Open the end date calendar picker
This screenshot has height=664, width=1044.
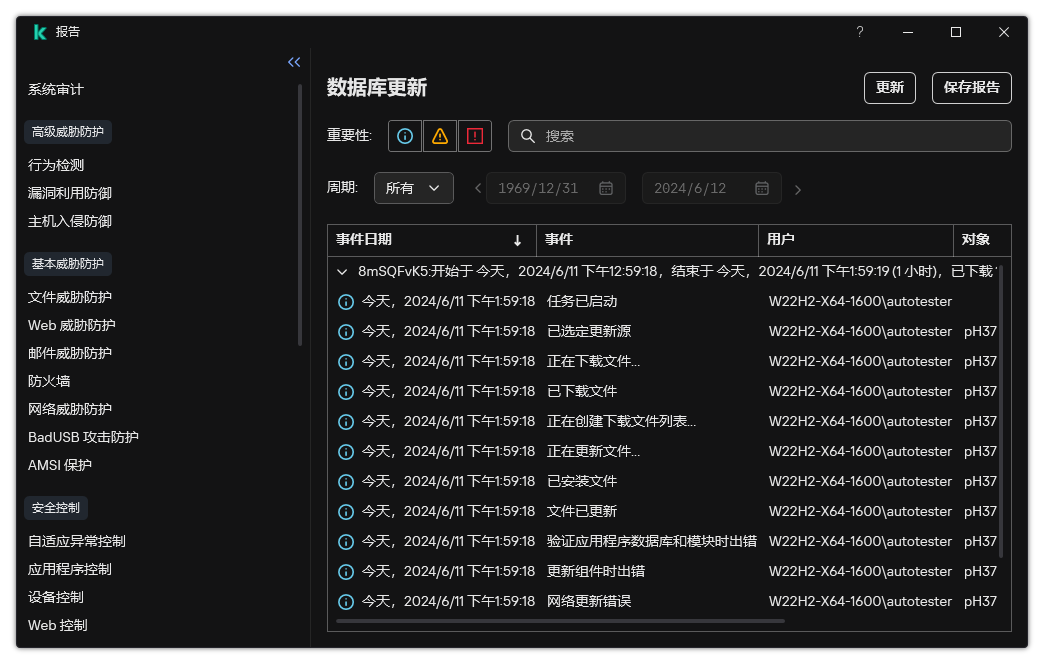(762, 188)
